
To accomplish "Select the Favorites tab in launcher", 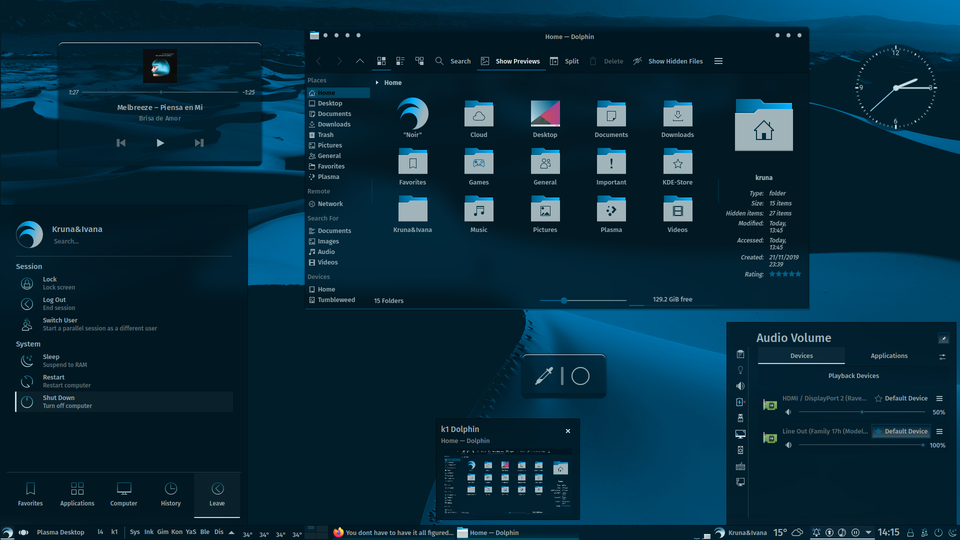I will coord(31,493).
